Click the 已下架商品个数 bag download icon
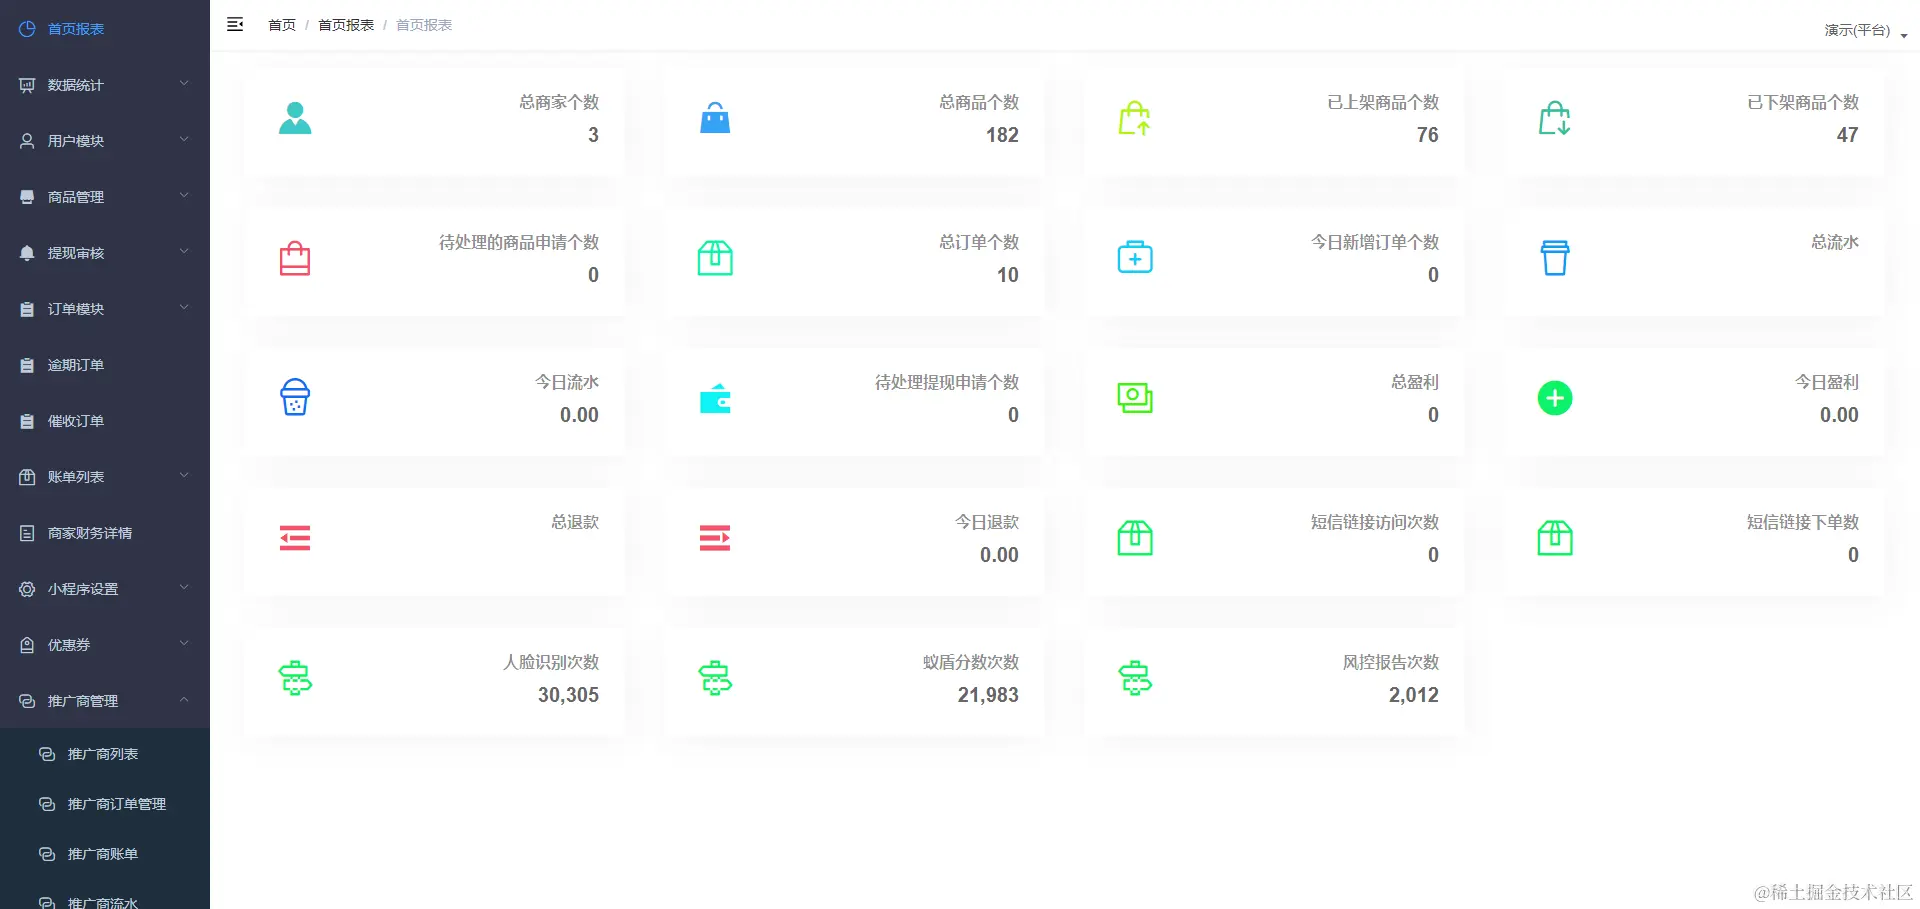Image resolution: width=1920 pixels, height=909 pixels. click(1555, 118)
